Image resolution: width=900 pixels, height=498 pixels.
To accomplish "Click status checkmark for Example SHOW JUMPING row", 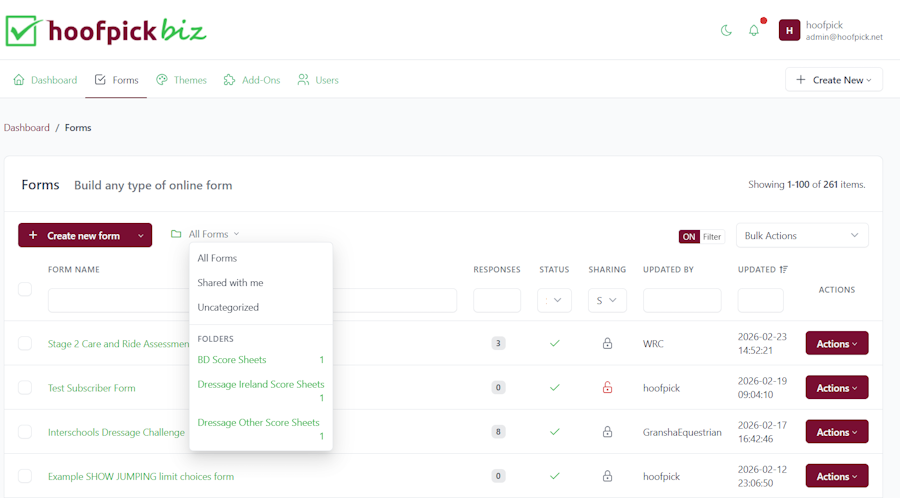I will [554, 476].
